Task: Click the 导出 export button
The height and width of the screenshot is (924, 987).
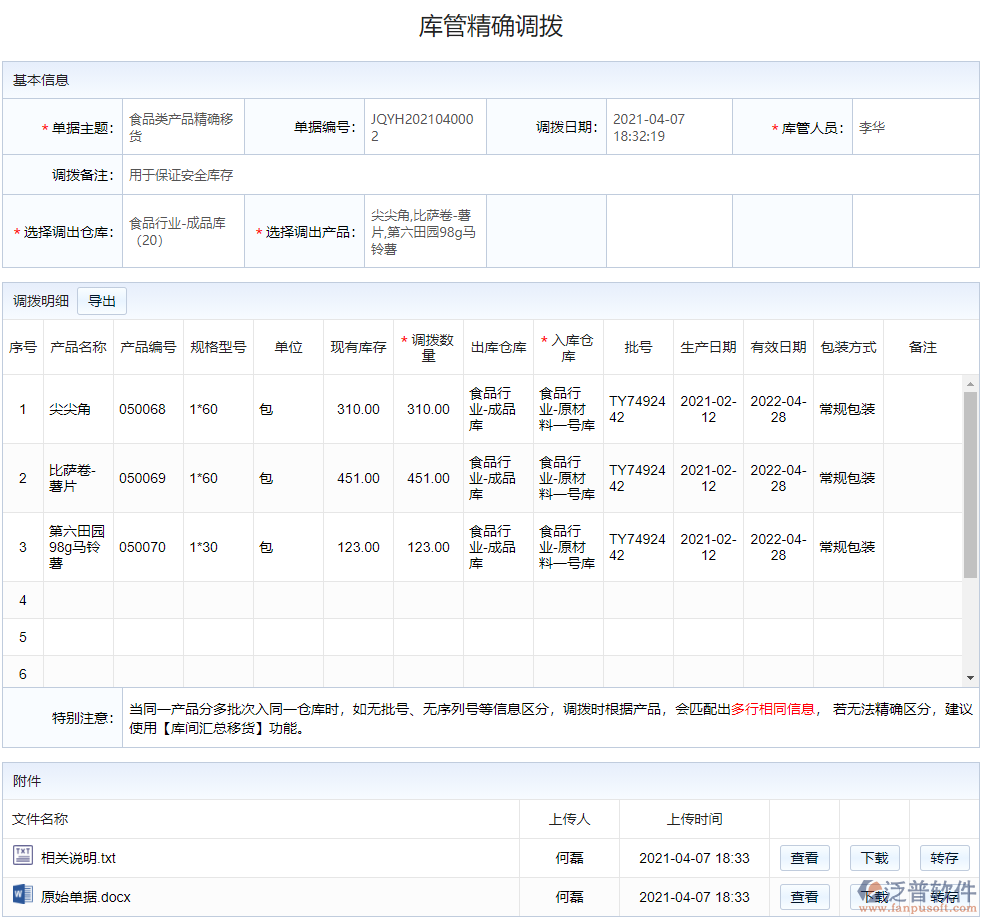Action: click(x=101, y=300)
